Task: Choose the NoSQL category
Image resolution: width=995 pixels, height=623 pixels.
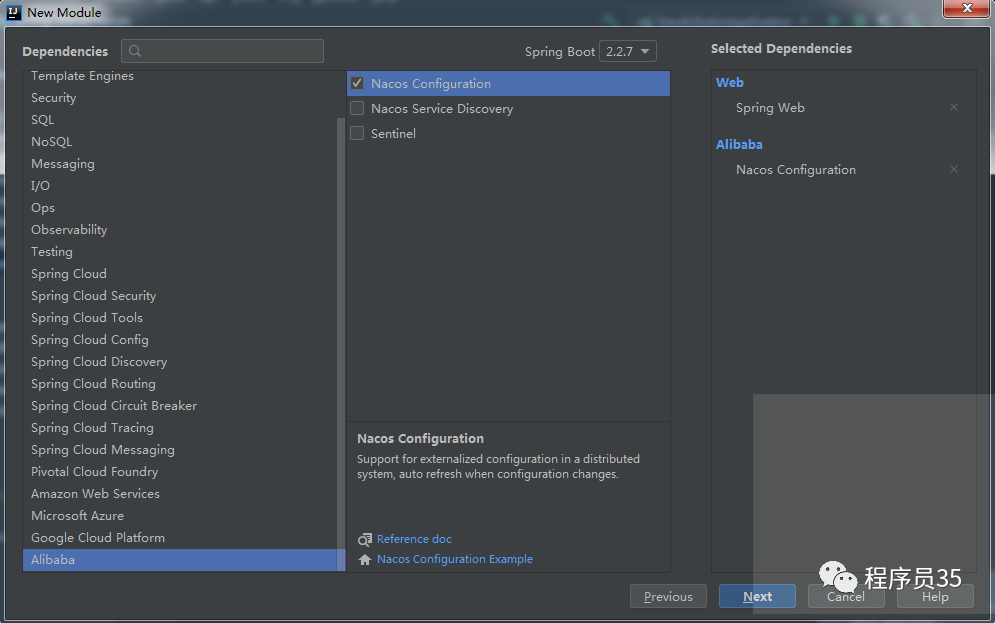Action: tap(180, 141)
